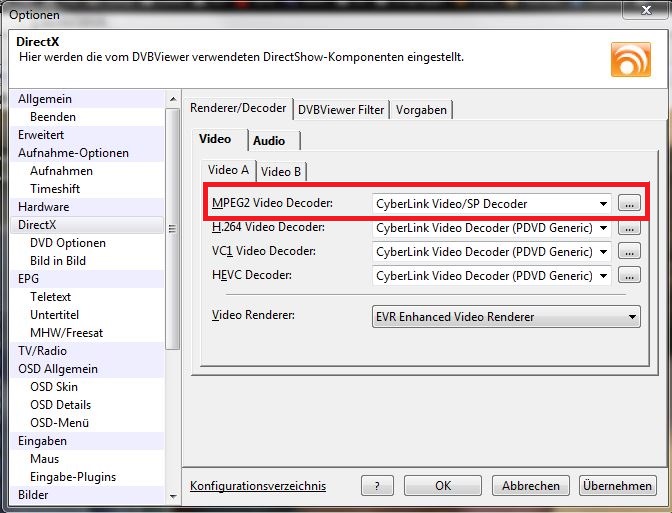The image size is (672, 513).
Task: Open the Konfigurationsverzeichnis link
Action: click(258, 487)
